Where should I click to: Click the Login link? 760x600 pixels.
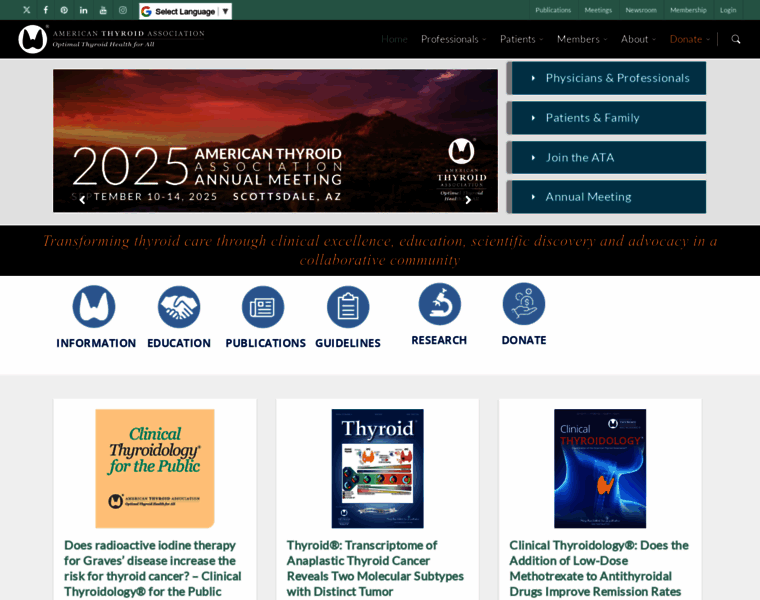click(x=728, y=10)
